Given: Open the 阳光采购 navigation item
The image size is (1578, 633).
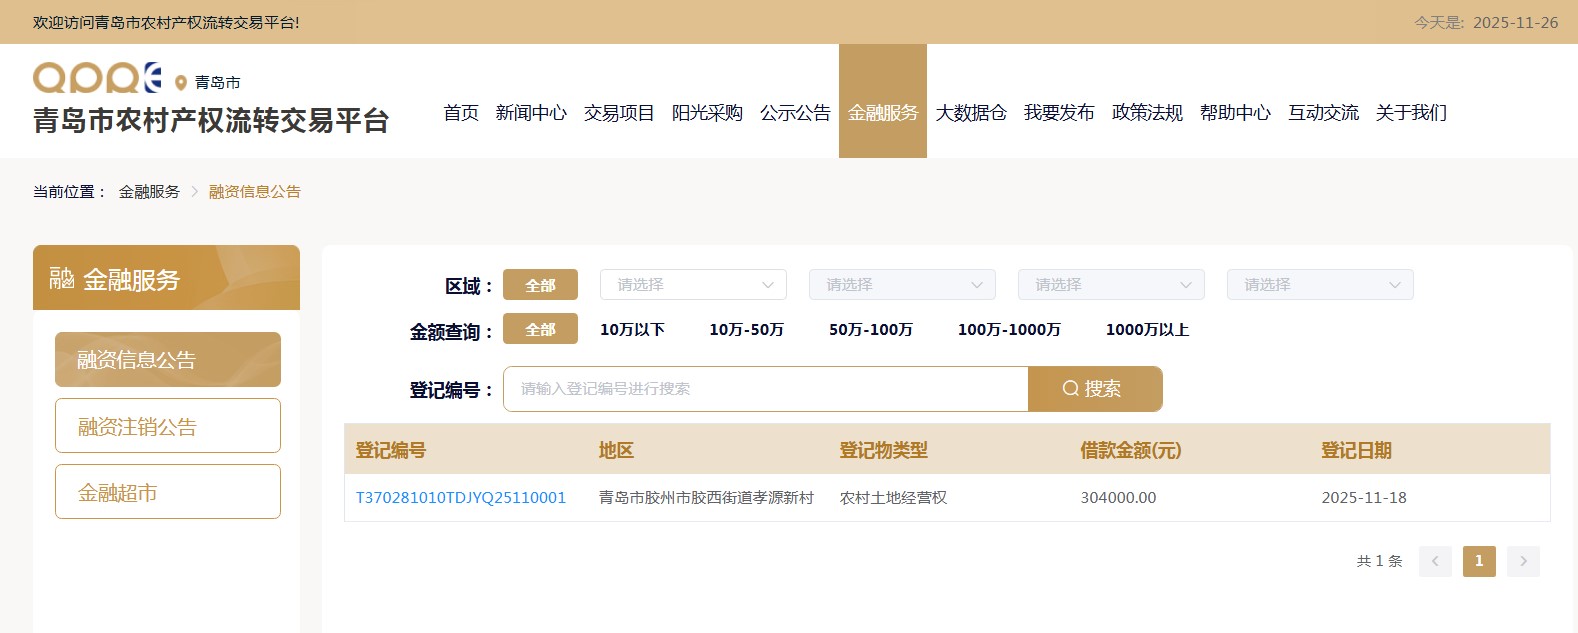Looking at the screenshot, I should tap(707, 113).
